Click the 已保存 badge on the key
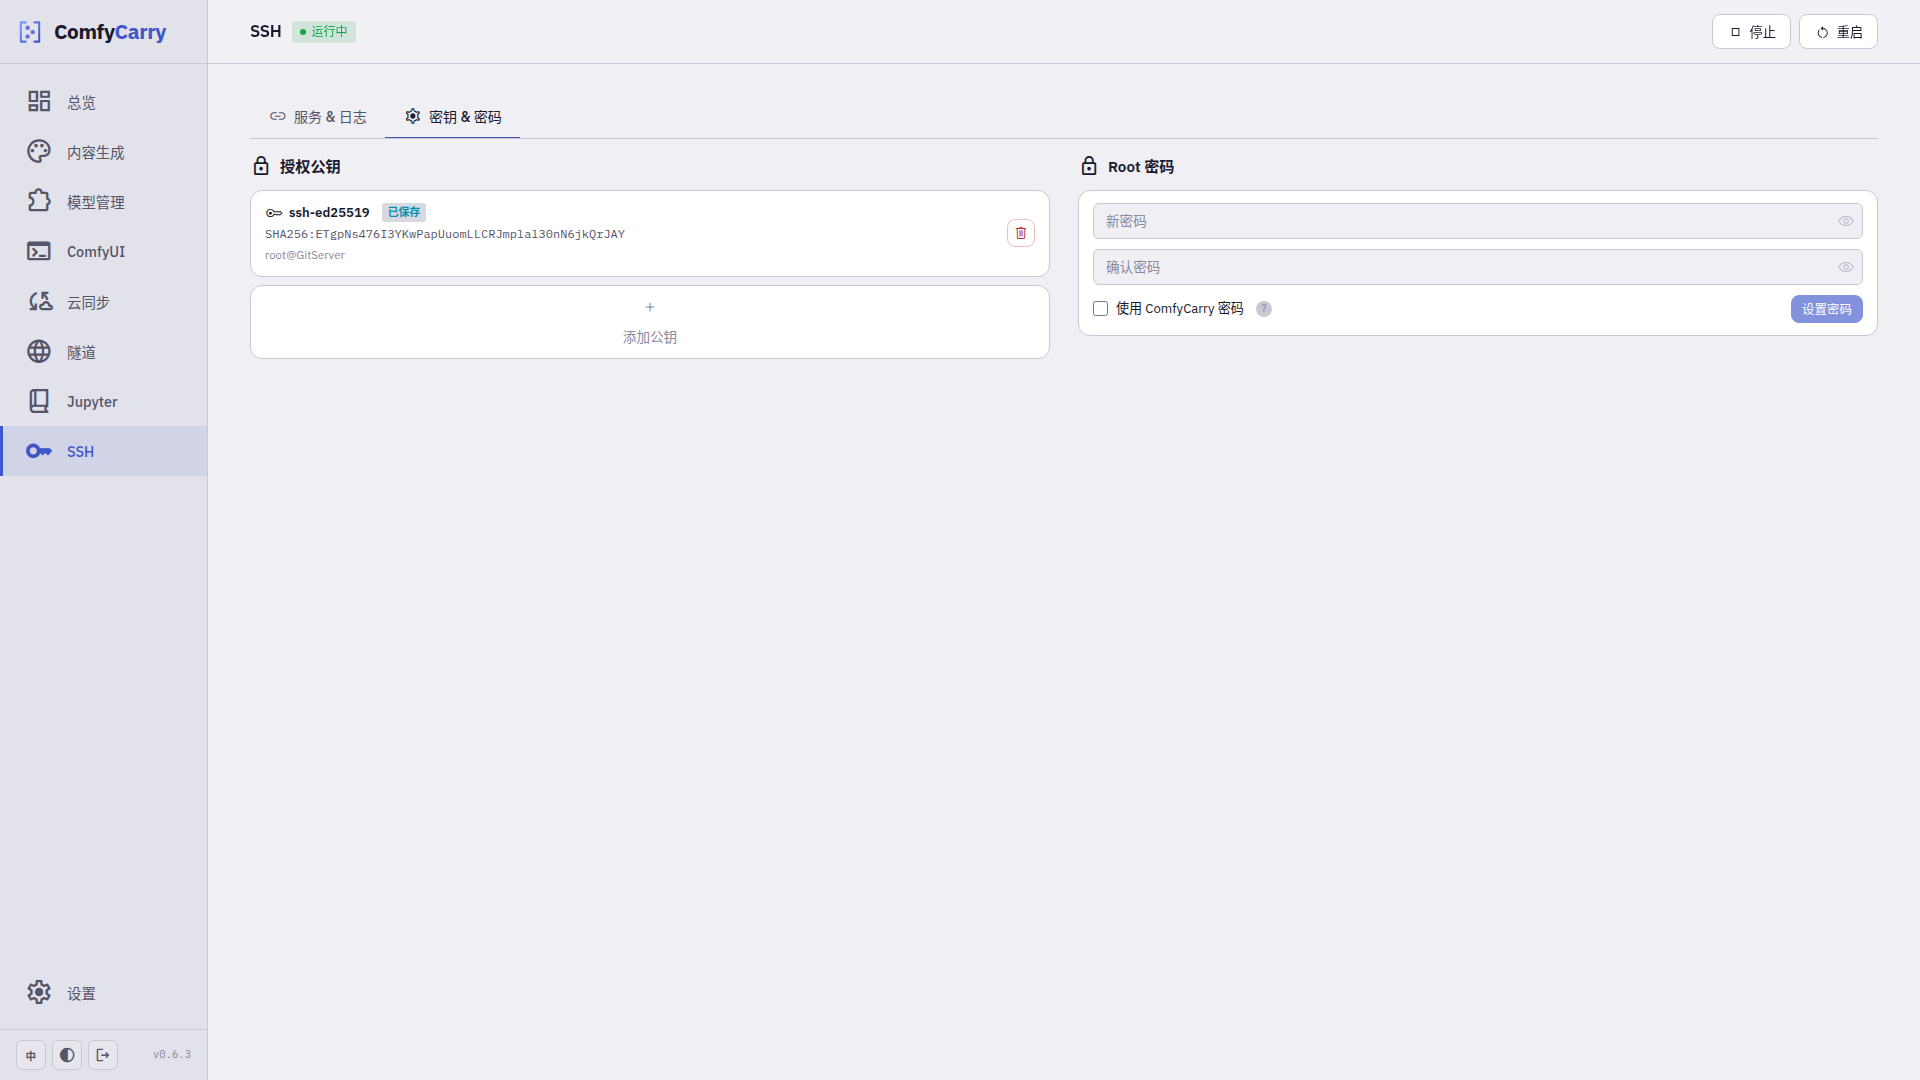1920x1080 pixels. [404, 212]
